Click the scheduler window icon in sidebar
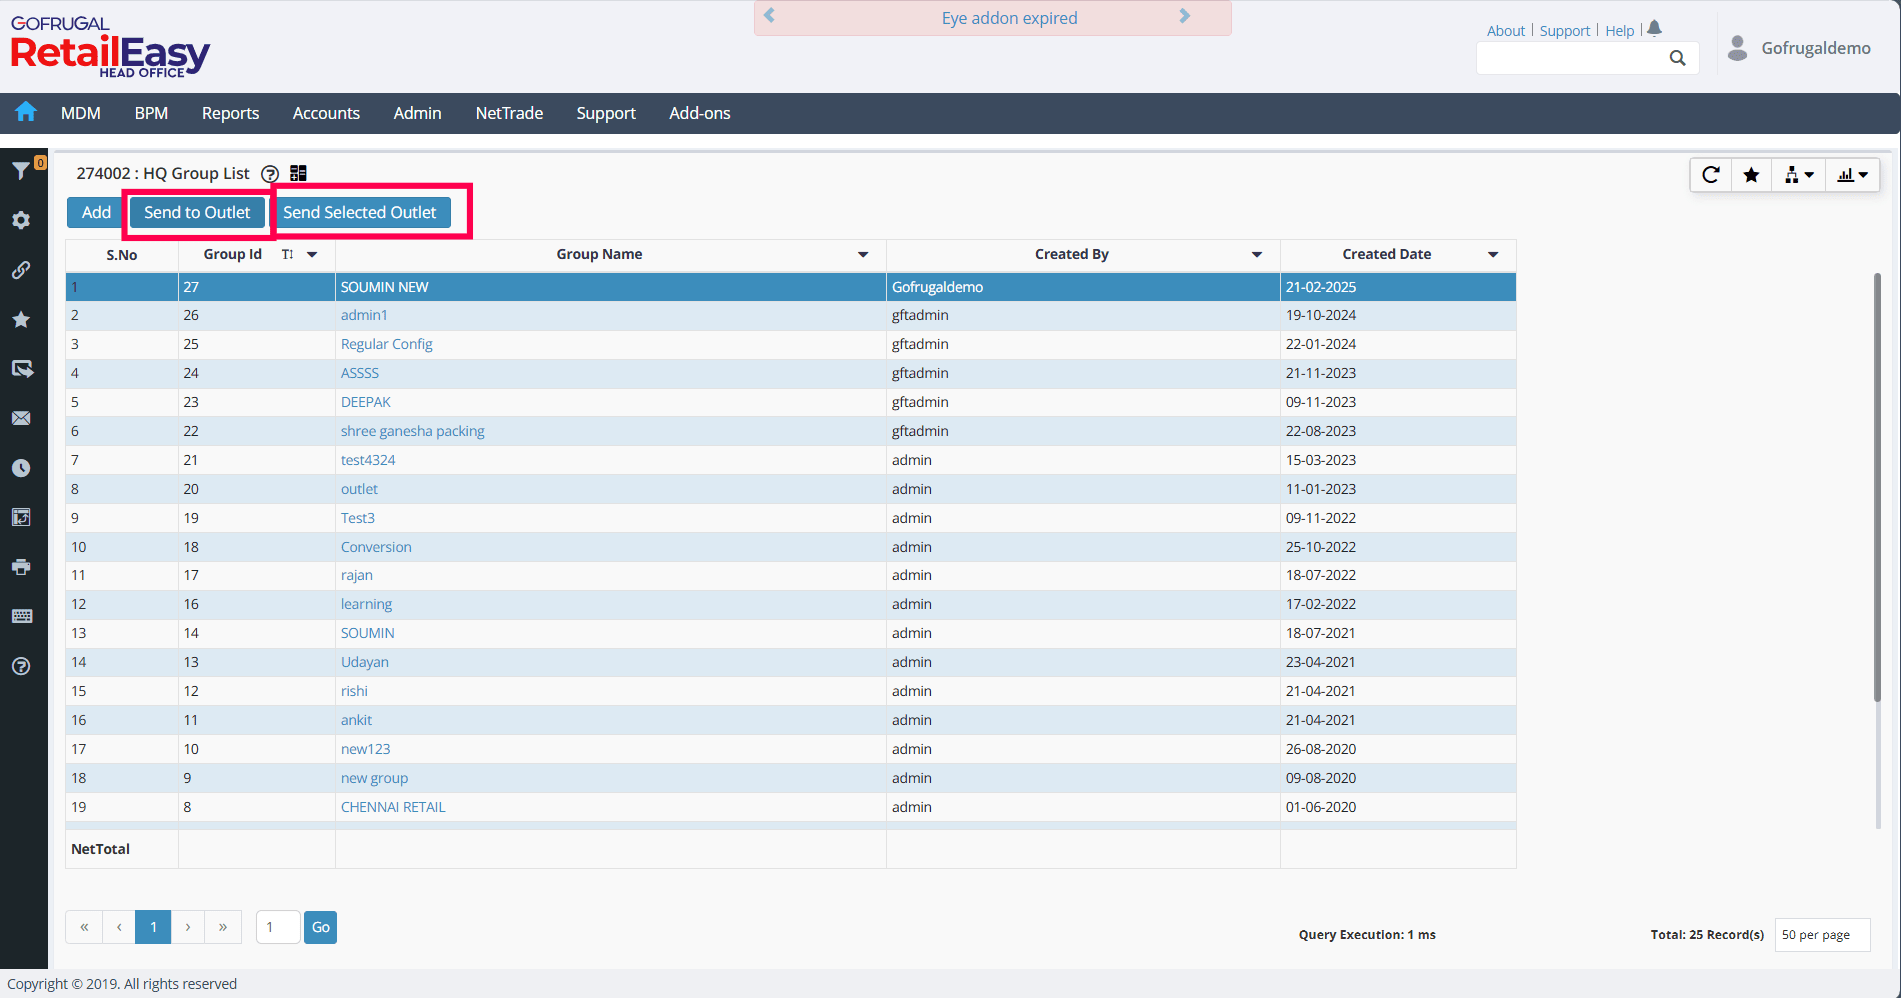Image resolution: width=1901 pixels, height=998 pixels. pos(21,517)
